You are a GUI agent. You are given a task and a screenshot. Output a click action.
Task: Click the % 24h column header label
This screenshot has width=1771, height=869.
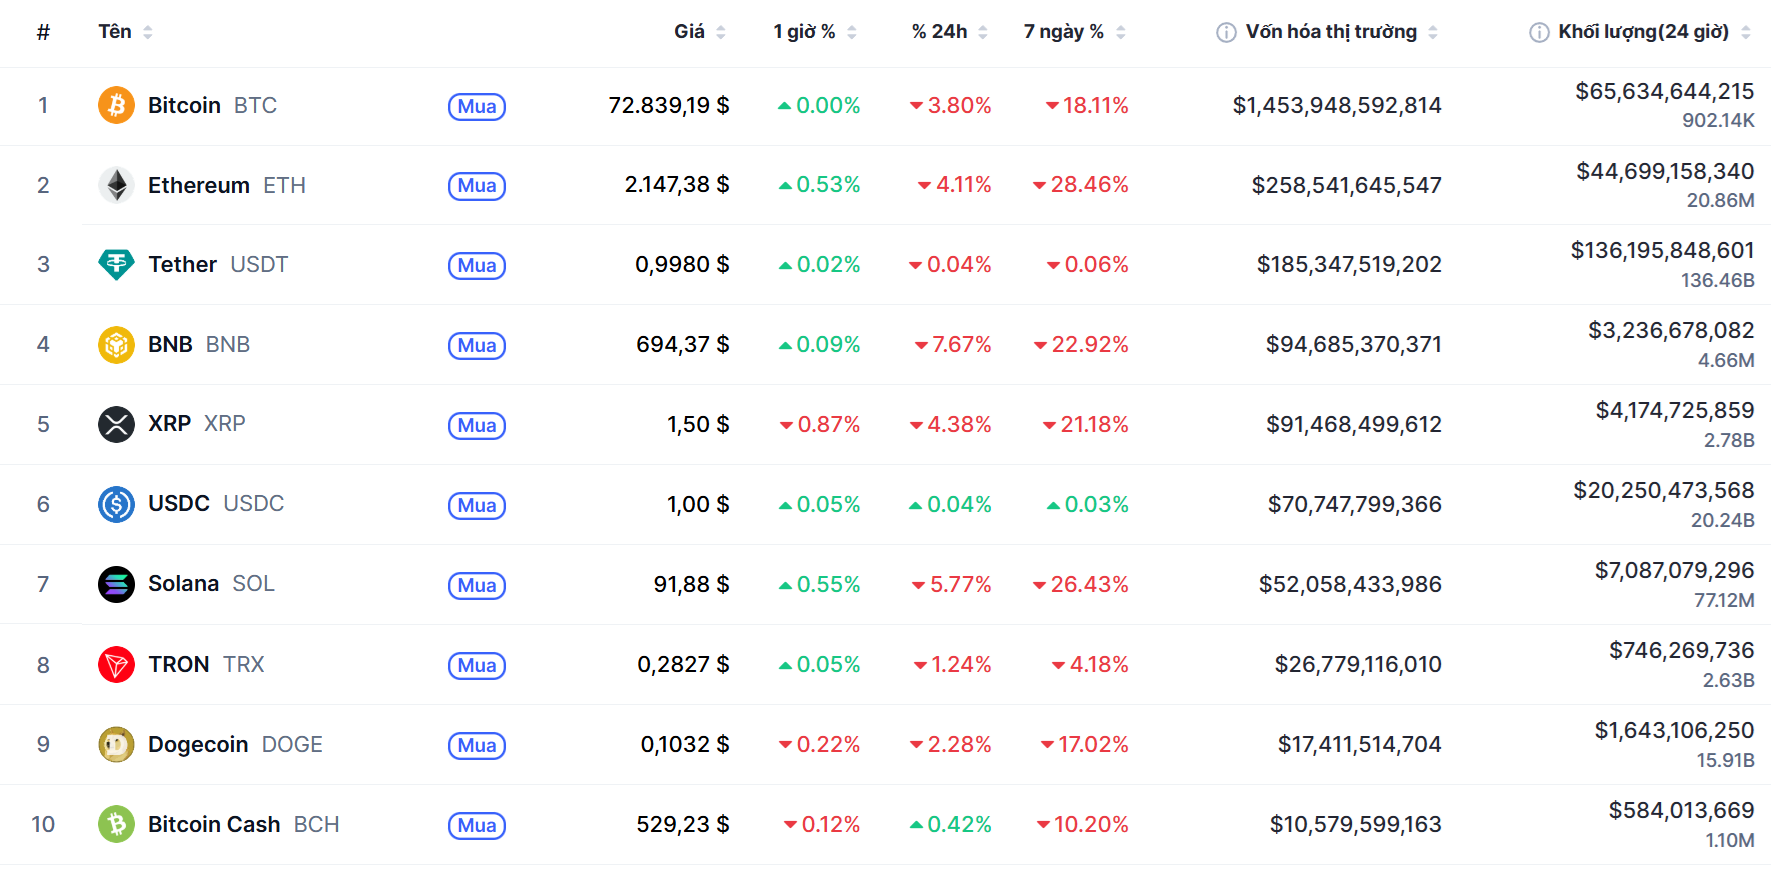(x=940, y=32)
